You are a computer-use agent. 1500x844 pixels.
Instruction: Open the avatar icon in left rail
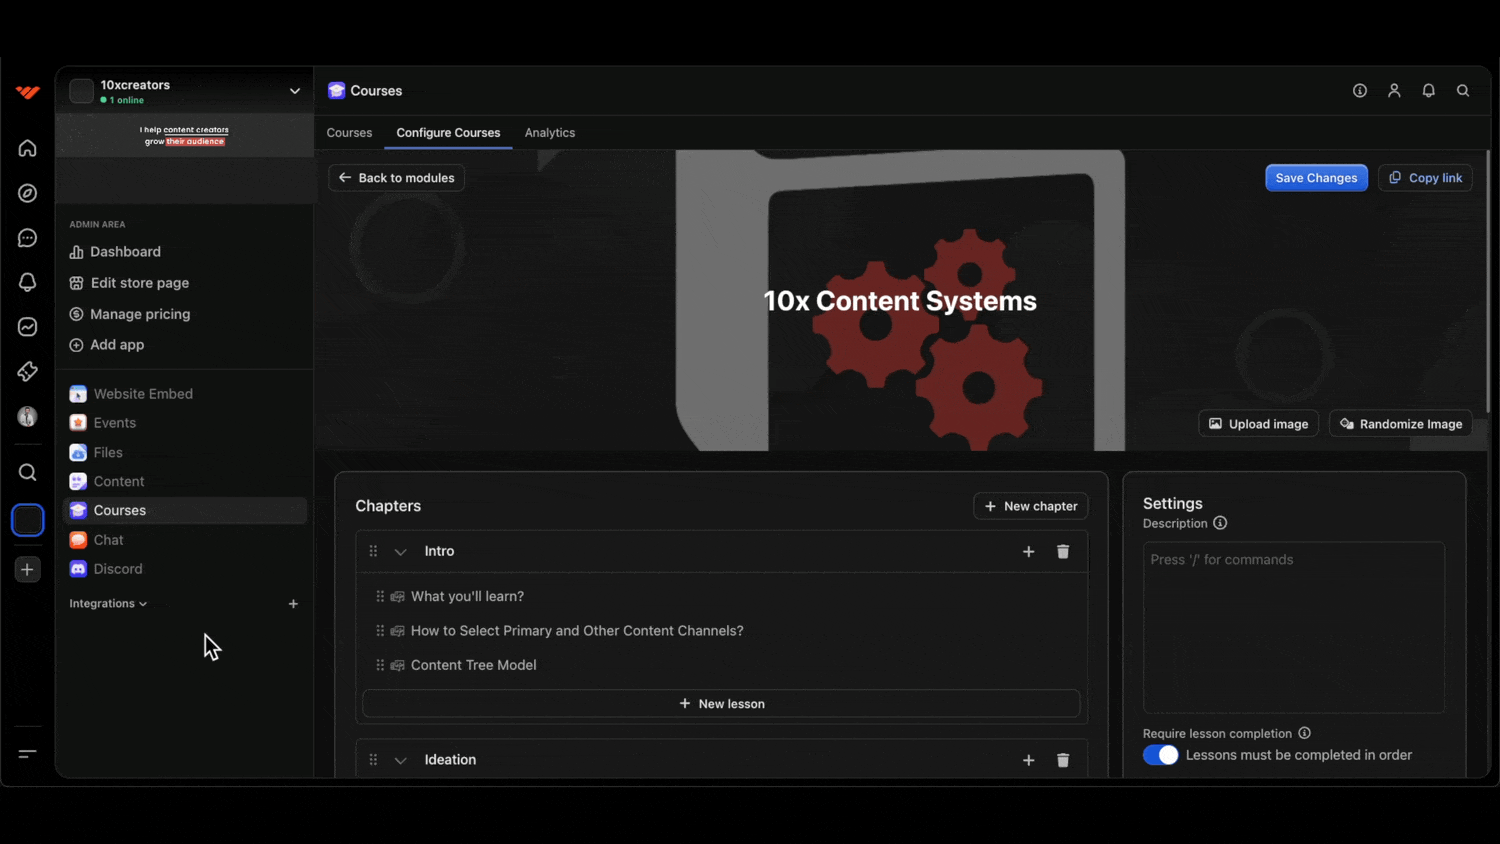pyautogui.click(x=28, y=416)
